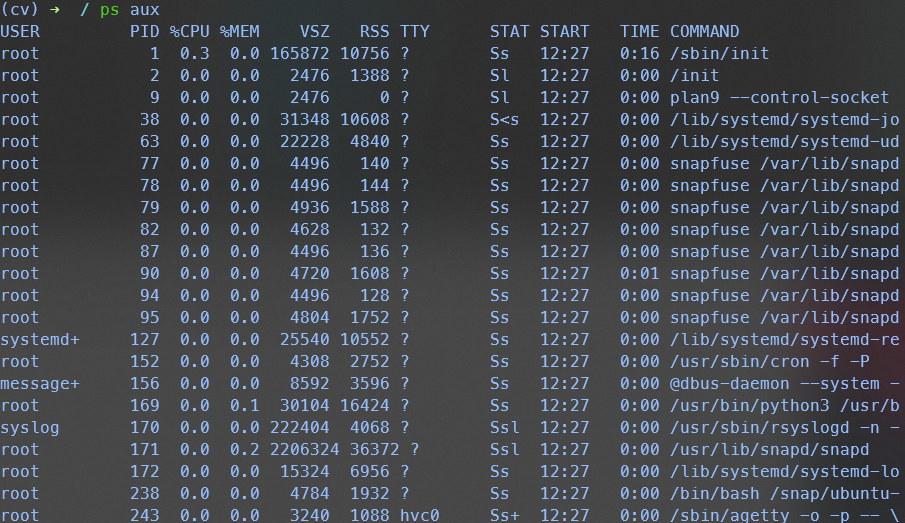Click the PID column header
The width and height of the screenshot is (905, 523).
[x=144, y=31]
